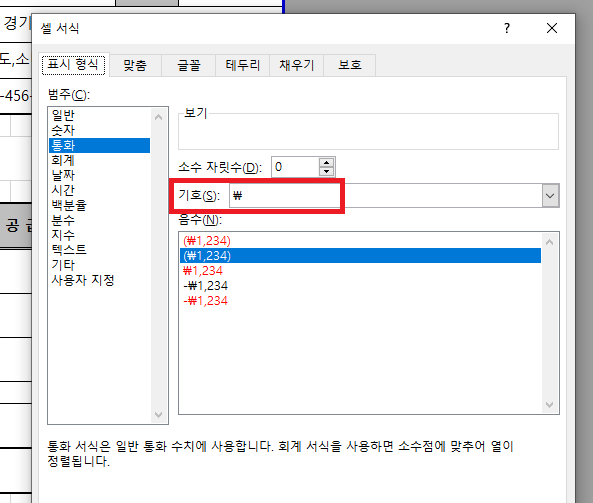593x503 pixels.
Task: Select highlighted black (₩1,234) negative format
Action: coord(360,256)
